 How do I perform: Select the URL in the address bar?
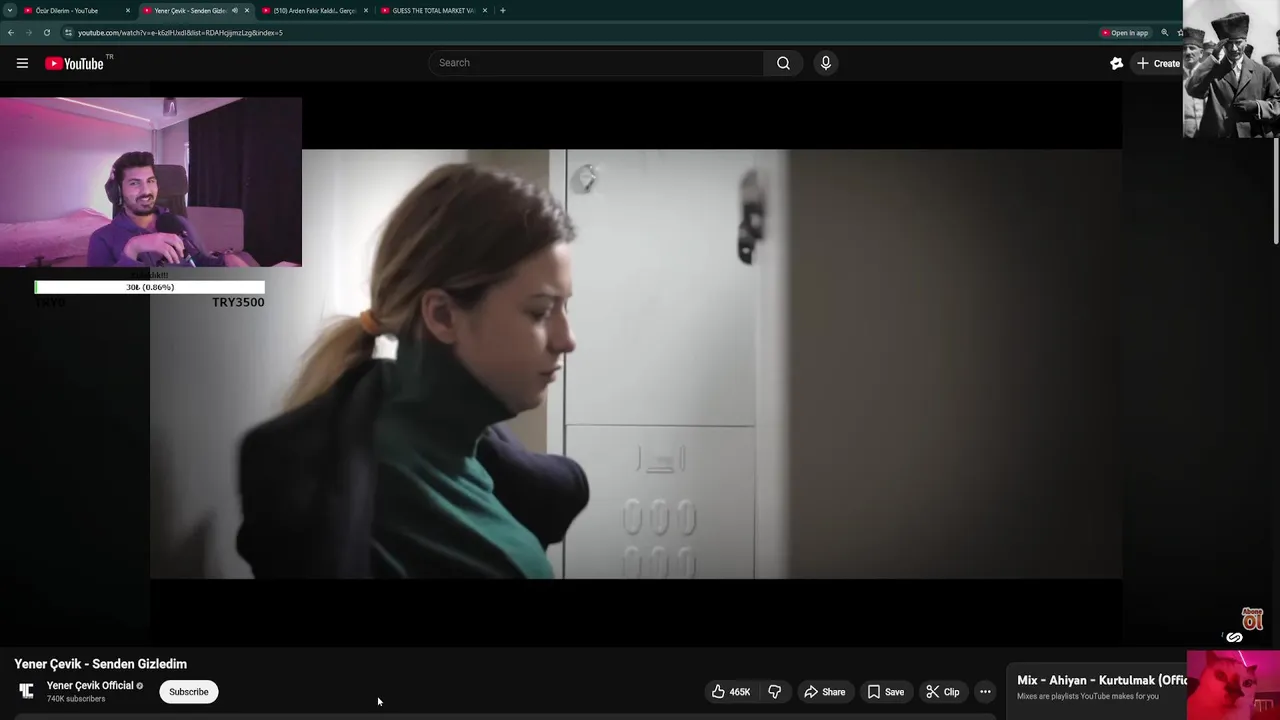pos(180,33)
